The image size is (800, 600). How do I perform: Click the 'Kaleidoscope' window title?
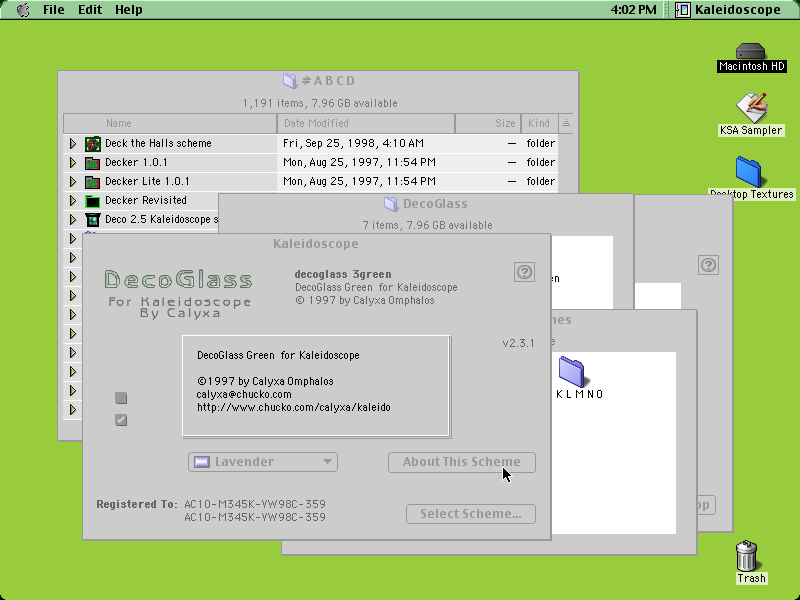tap(316, 243)
